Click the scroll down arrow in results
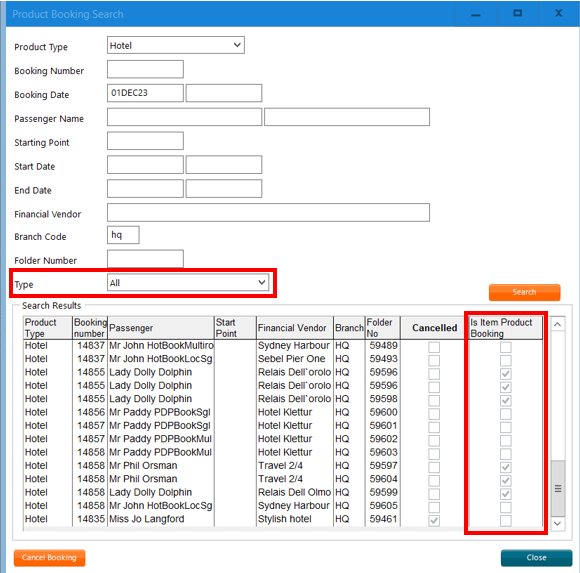Screen dimensions: 580x573 click(557, 524)
